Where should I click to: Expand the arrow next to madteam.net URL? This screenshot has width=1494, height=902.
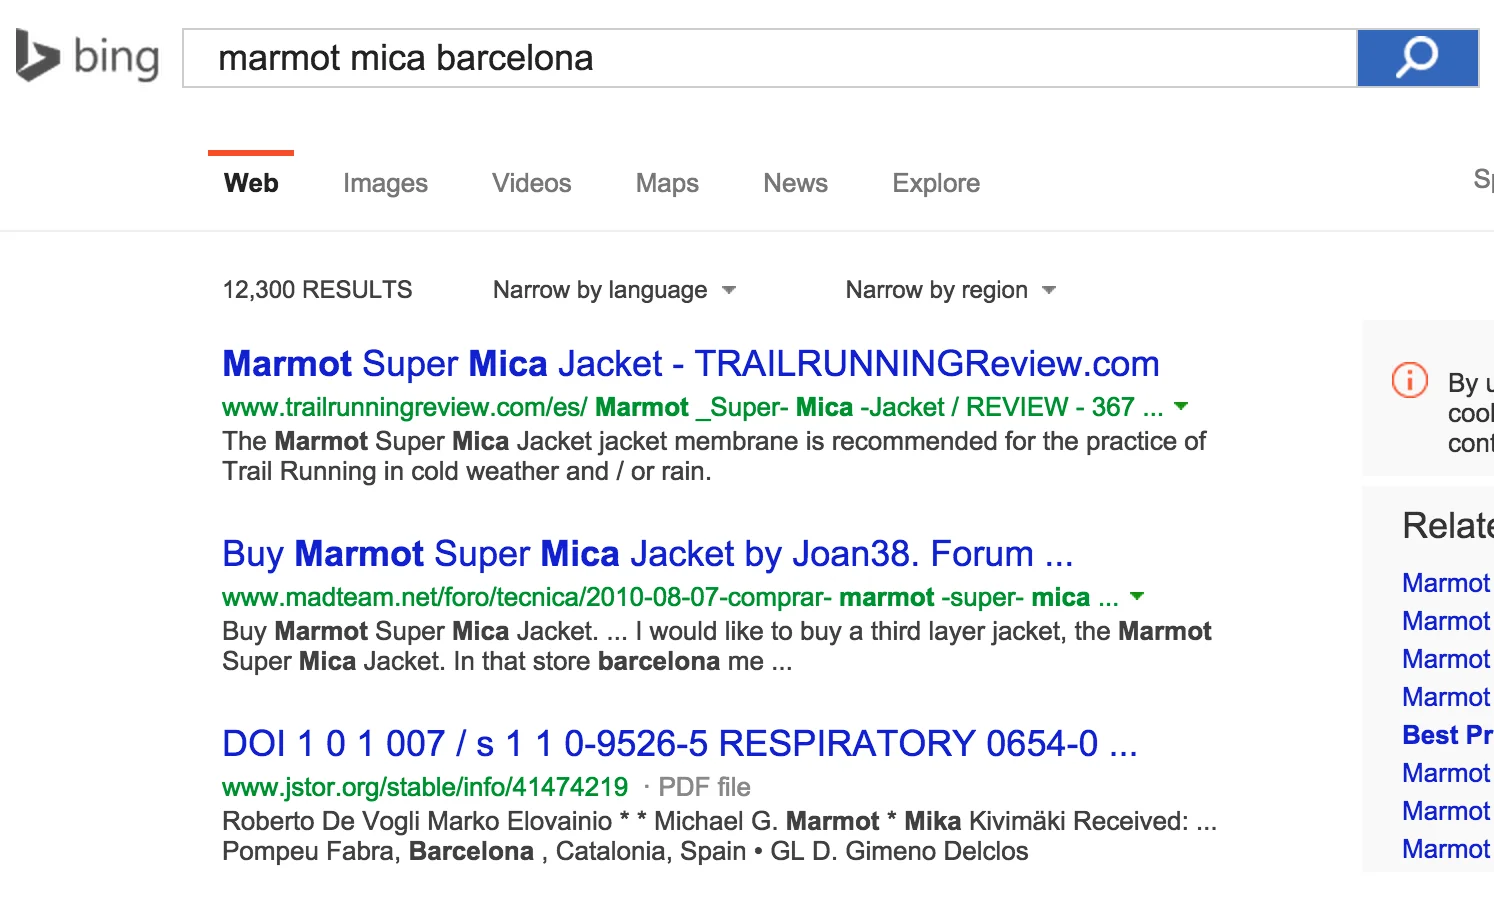coord(1136,597)
